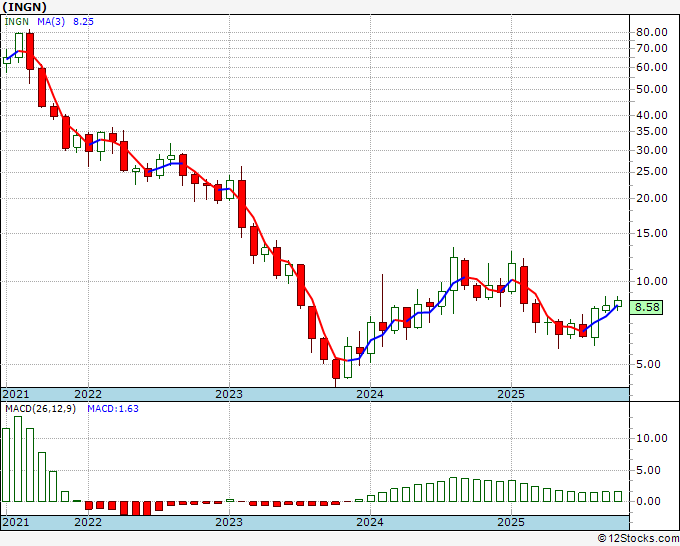The width and height of the screenshot is (680, 546).
Task: Click the 30.00 price axis label
Action: click(x=652, y=150)
